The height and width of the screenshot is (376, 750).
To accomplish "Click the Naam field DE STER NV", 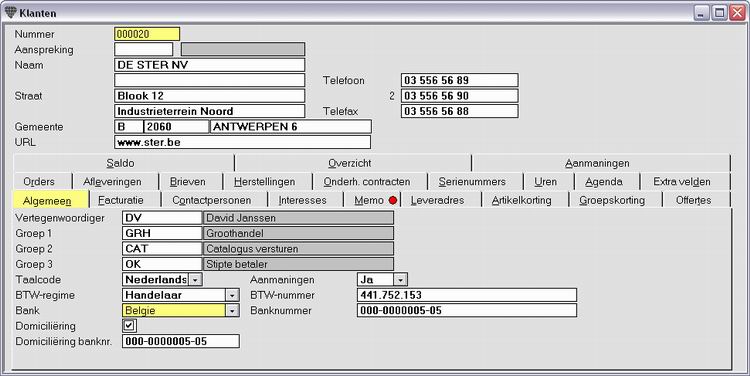I will [210, 65].
